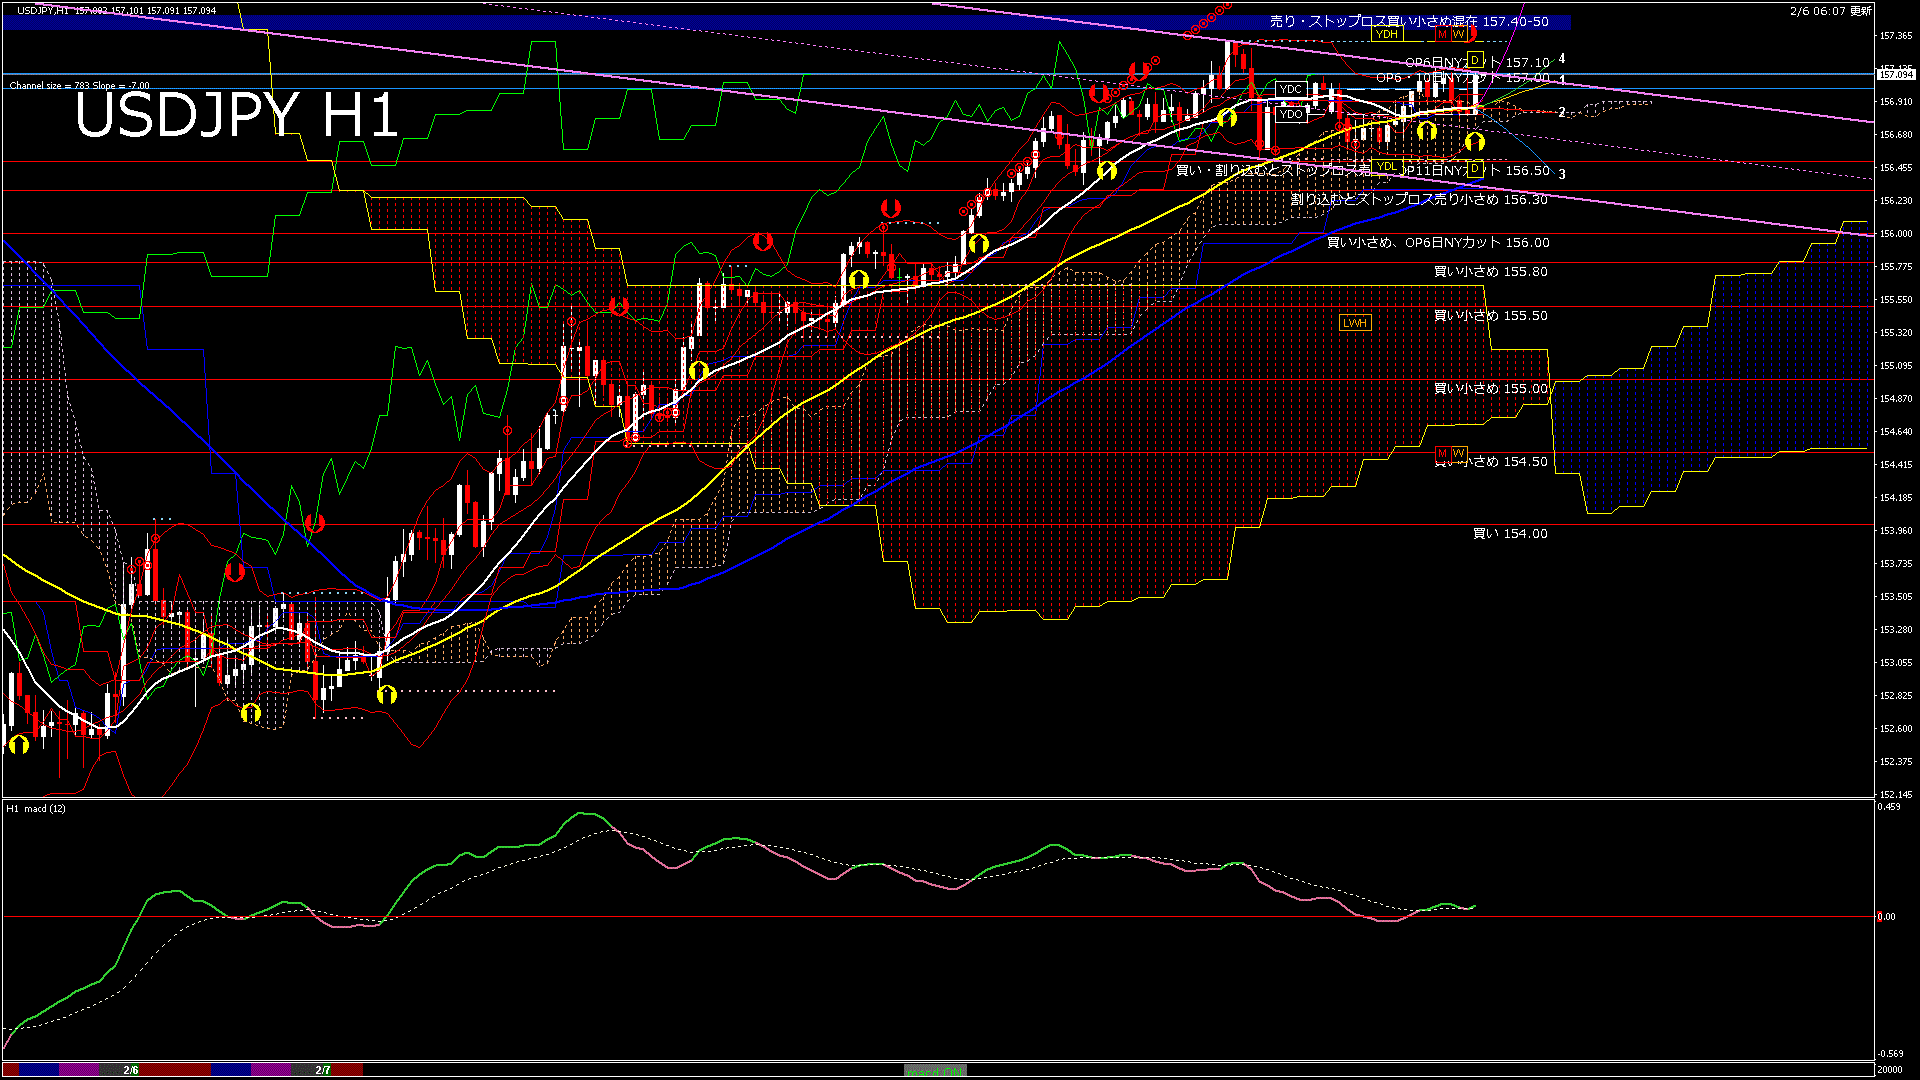The width and height of the screenshot is (1920, 1080).
Task: Click the W marker near the 154.50 line
Action: pos(1458,454)
